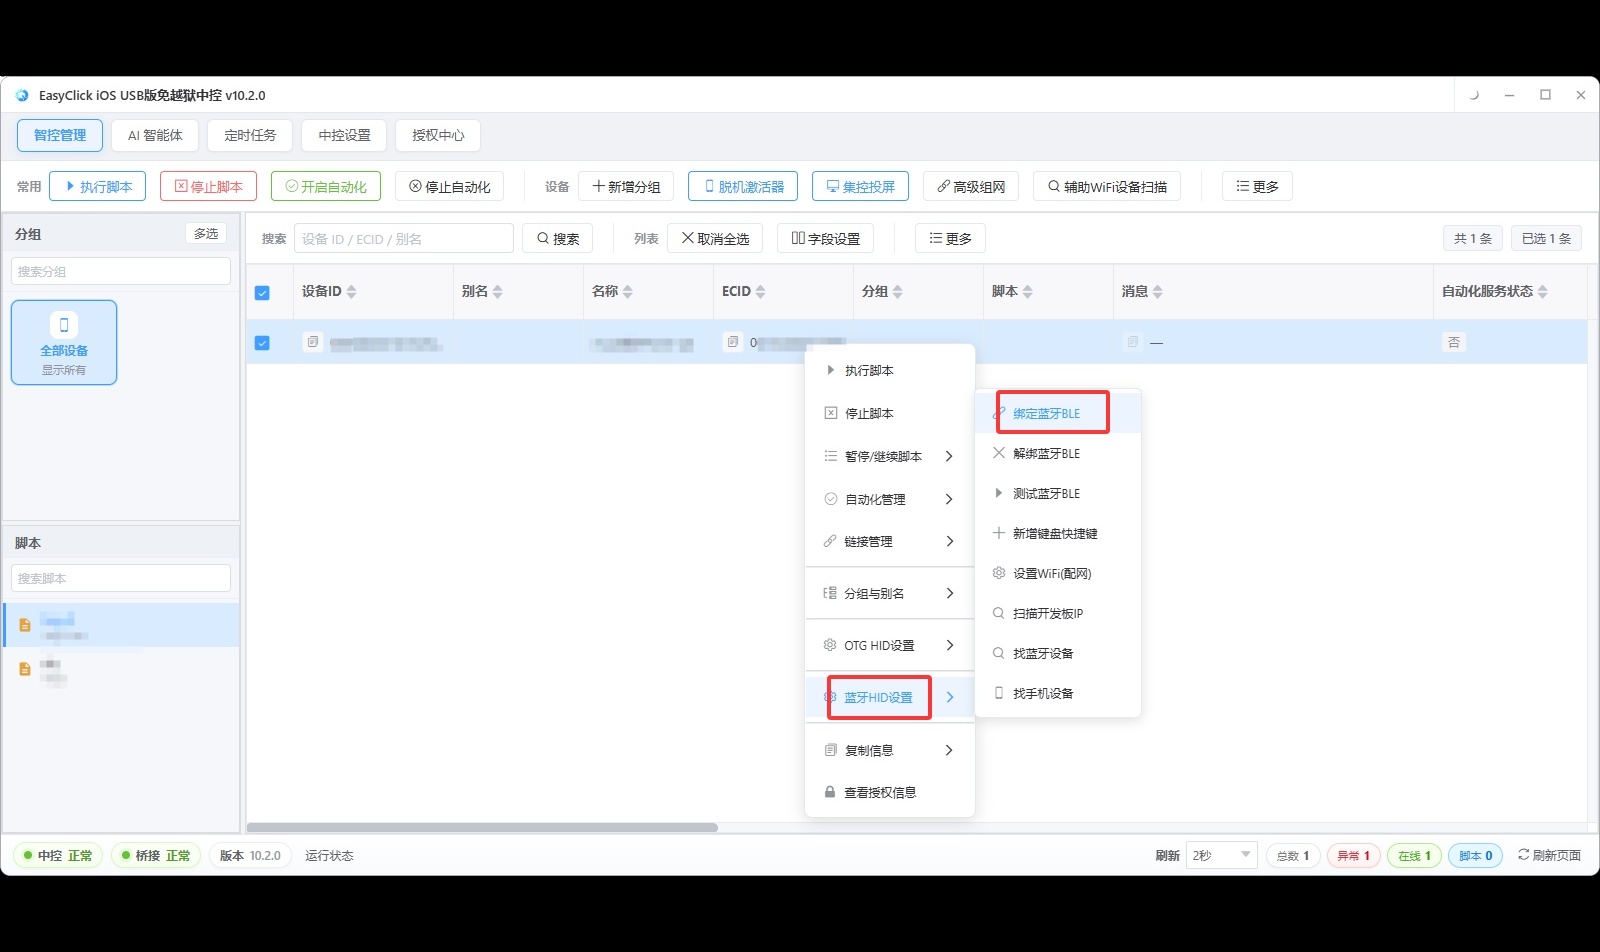Click the first script file icon
The height and width of the screenshot is (952, 1600).
[25, 625]
